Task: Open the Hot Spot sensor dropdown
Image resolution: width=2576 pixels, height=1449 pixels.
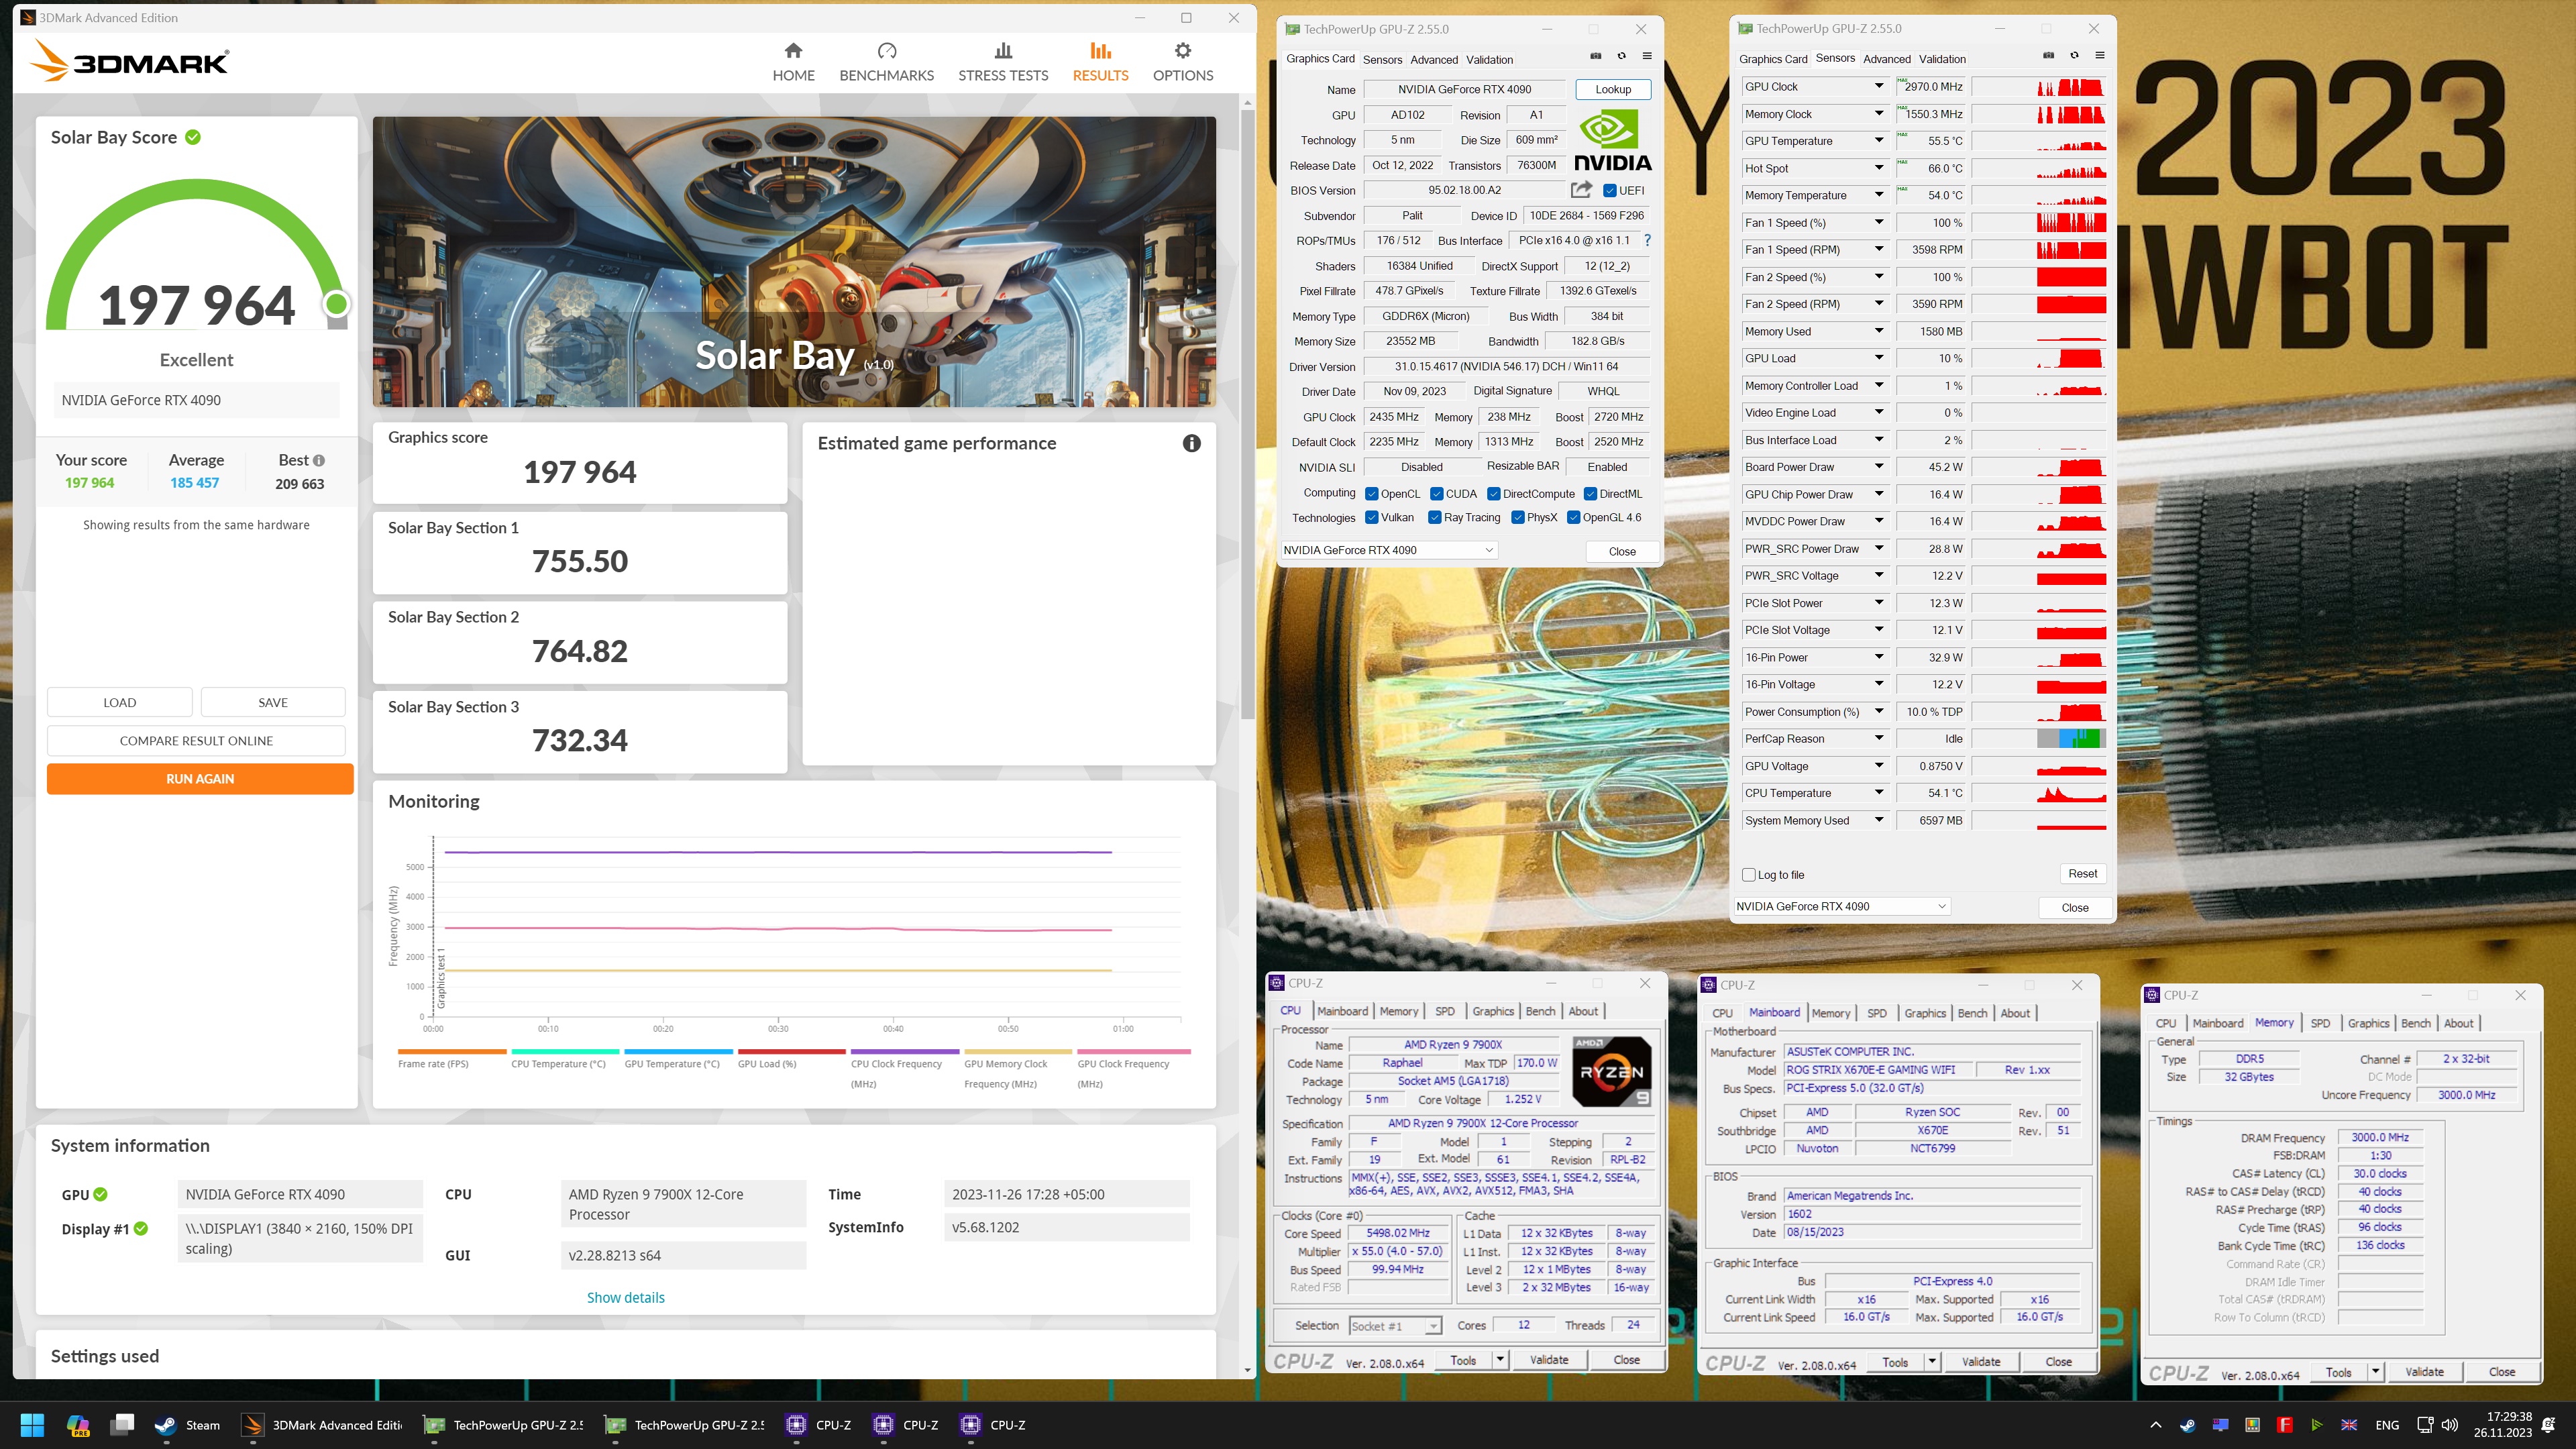Action: (1878, 168)
